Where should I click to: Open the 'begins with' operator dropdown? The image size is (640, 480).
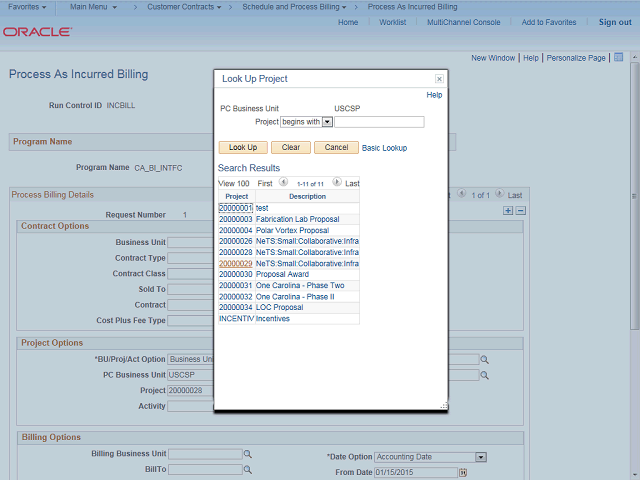coord(327,122)
